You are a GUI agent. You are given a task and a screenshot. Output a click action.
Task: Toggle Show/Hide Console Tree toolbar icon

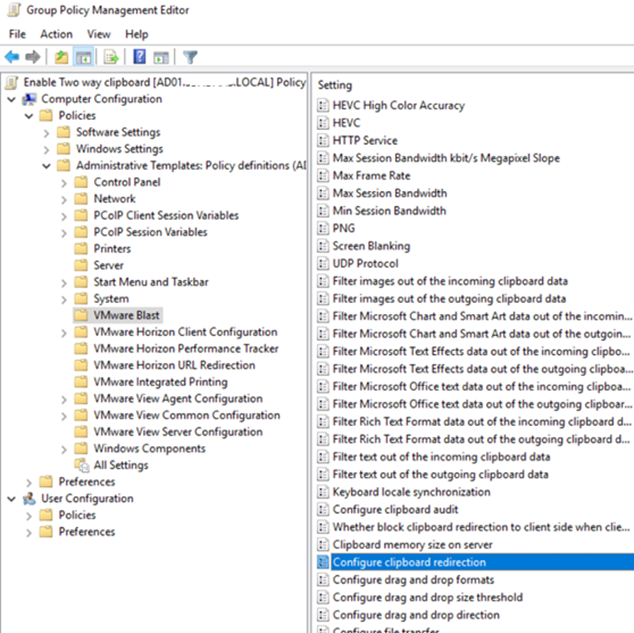(84, 57)
